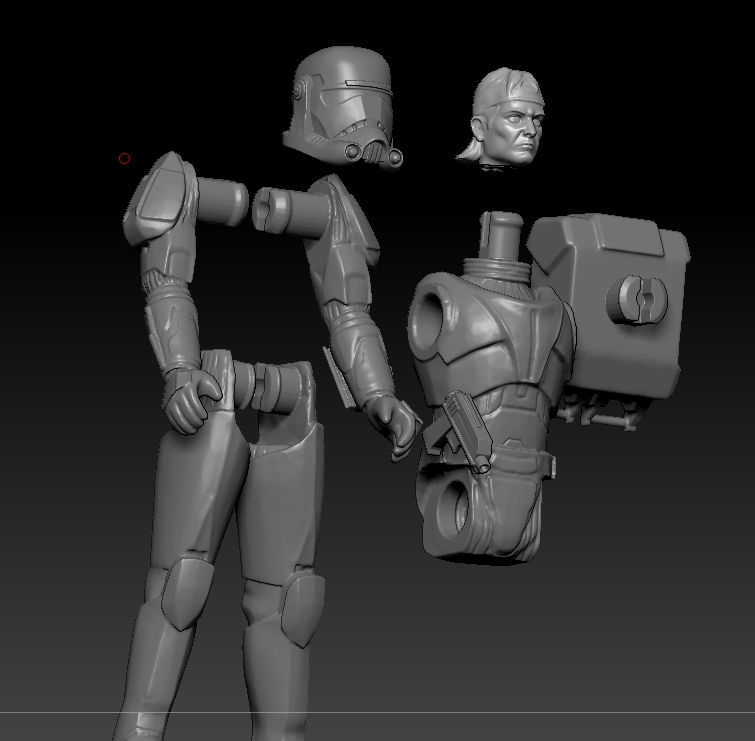Select the neck post atop the torso
Screen dimensions: 755x741
501,237
